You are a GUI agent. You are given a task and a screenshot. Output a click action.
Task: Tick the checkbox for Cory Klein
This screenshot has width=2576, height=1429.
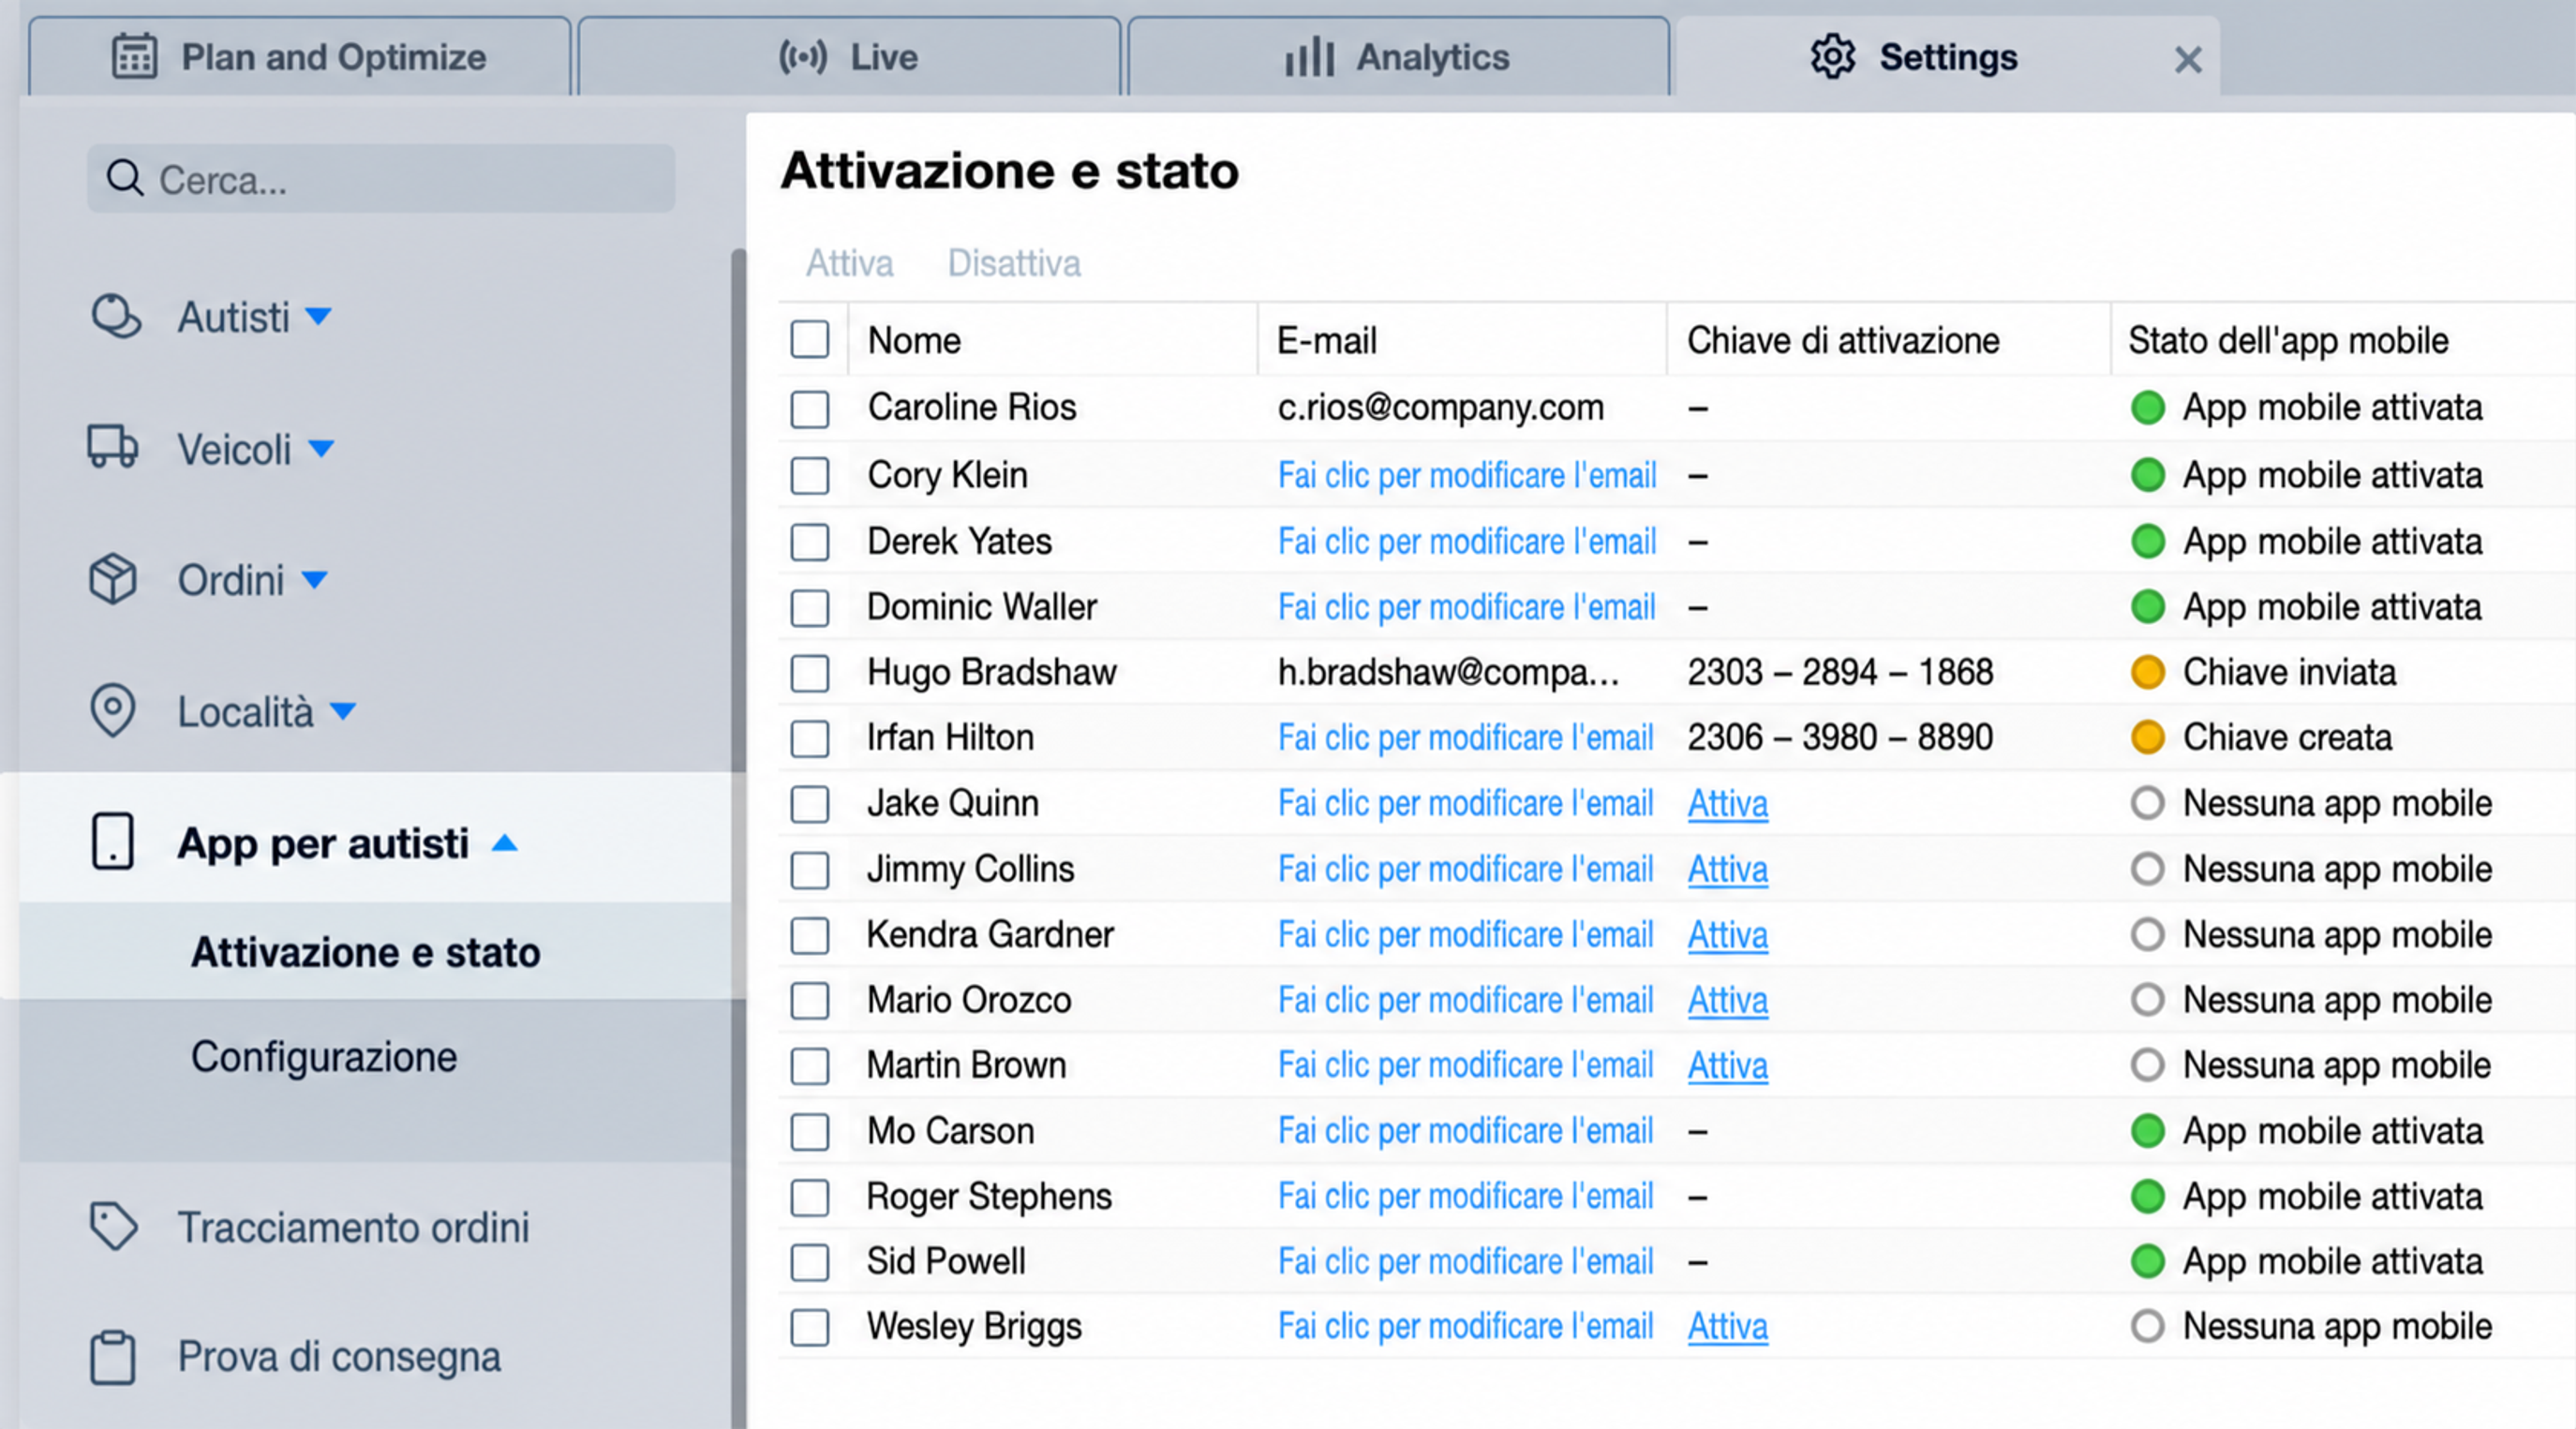[810, 476]
